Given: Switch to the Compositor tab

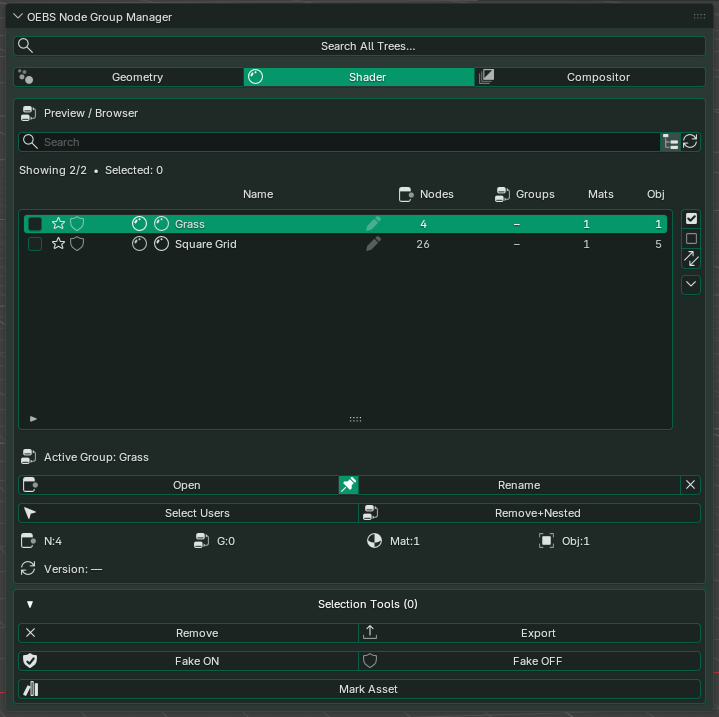Looking at the screenshot, I should (x=590, y=77).
